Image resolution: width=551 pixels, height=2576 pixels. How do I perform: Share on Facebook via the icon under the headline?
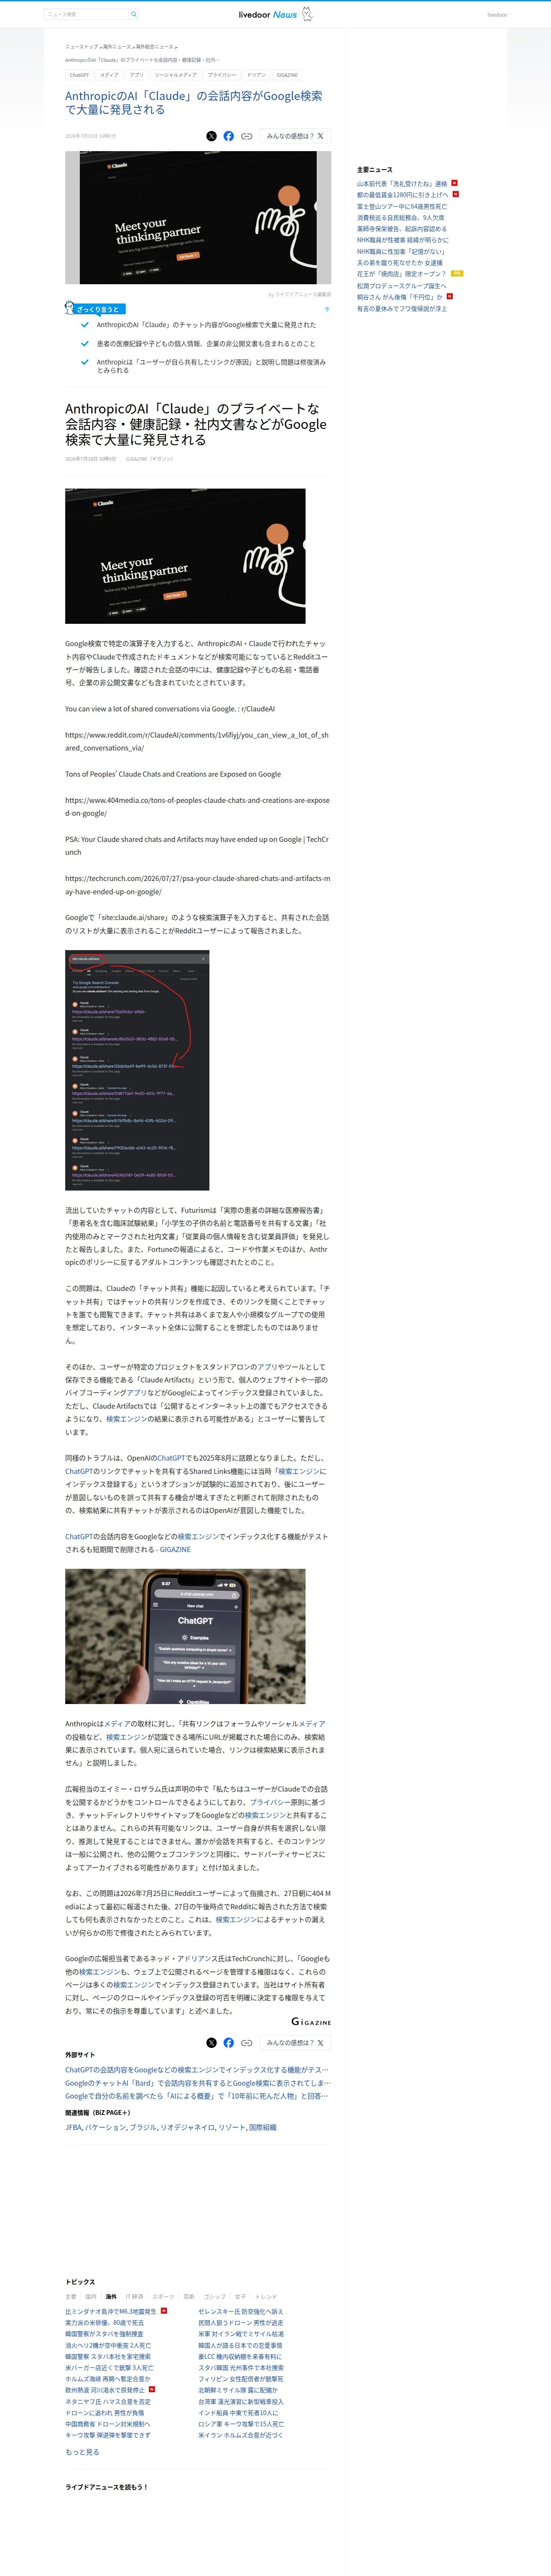[x=229, y=136]
